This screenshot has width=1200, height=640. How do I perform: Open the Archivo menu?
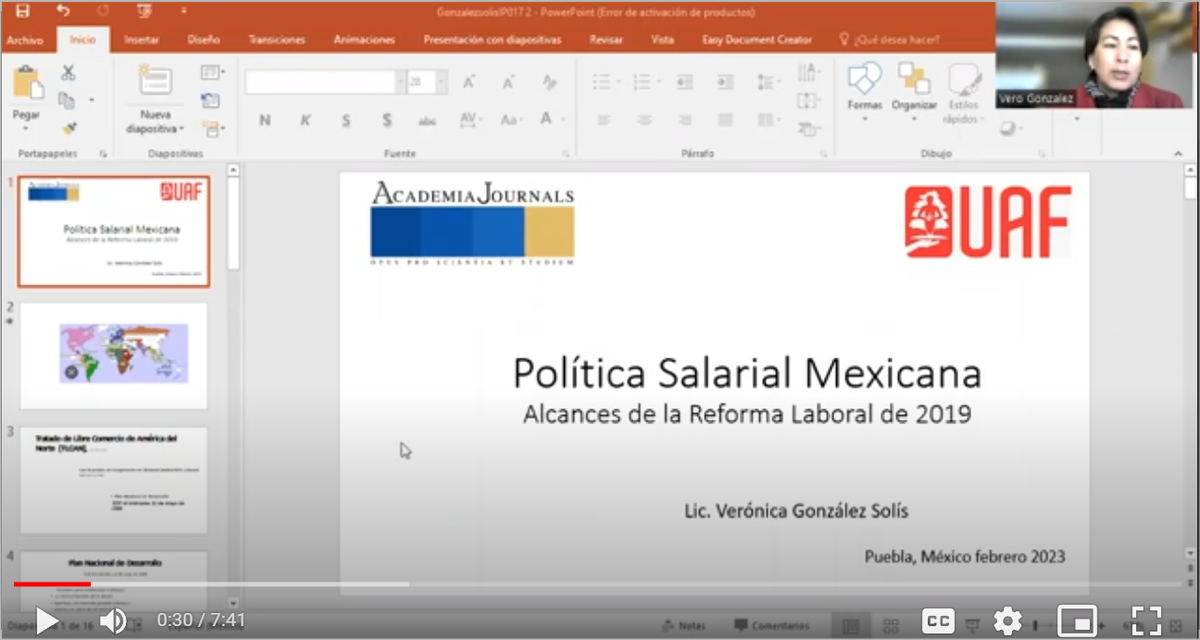(25, 40)
